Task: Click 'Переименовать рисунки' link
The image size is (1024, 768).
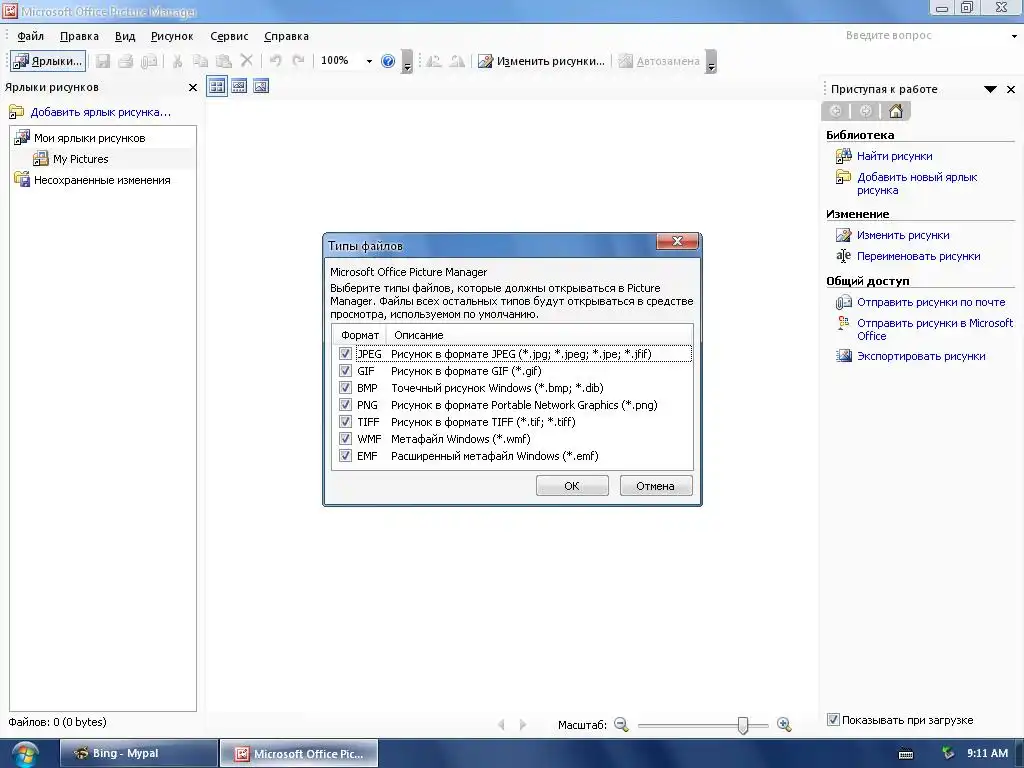Action: [x=918, y=256]
